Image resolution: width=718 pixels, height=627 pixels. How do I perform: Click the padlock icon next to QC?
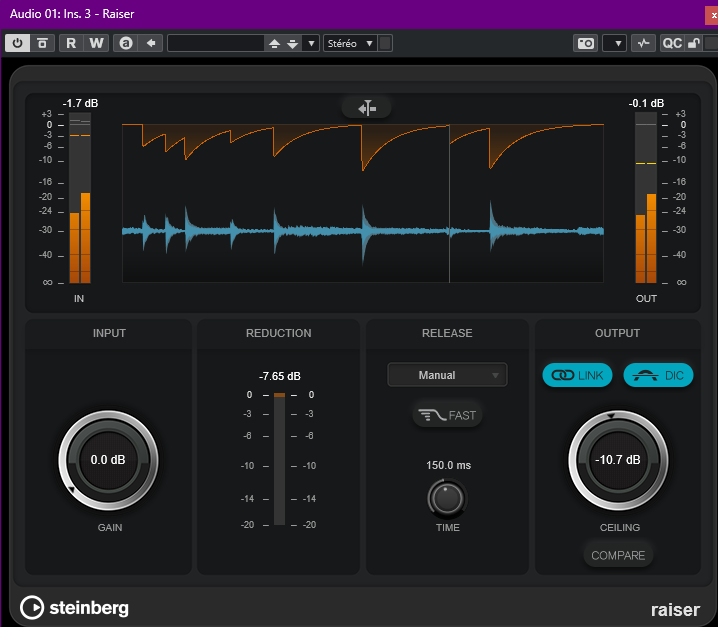pyautogui.click(x=692, y=43)
